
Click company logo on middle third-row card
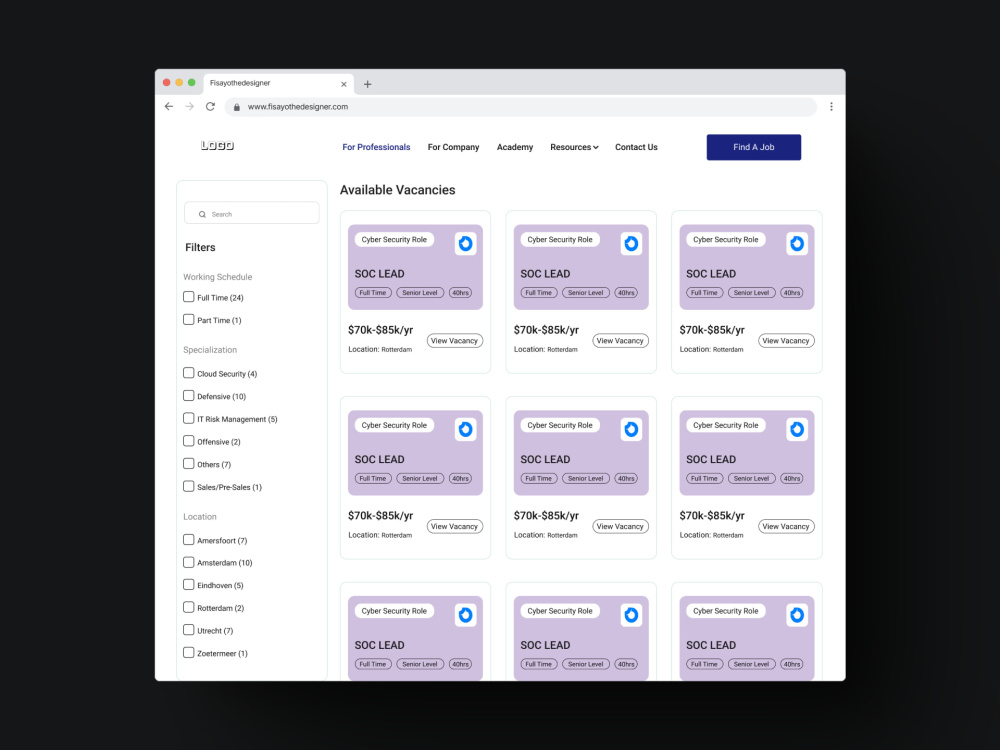[631, 615]
